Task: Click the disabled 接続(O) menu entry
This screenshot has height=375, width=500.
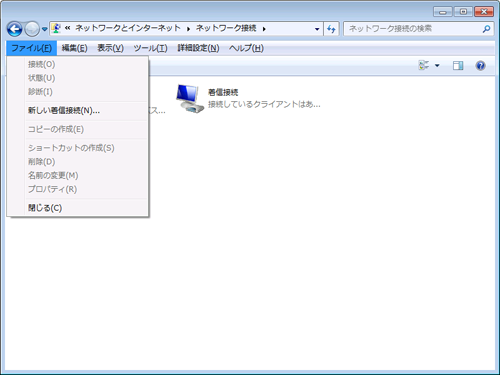Action: point(78,64)
